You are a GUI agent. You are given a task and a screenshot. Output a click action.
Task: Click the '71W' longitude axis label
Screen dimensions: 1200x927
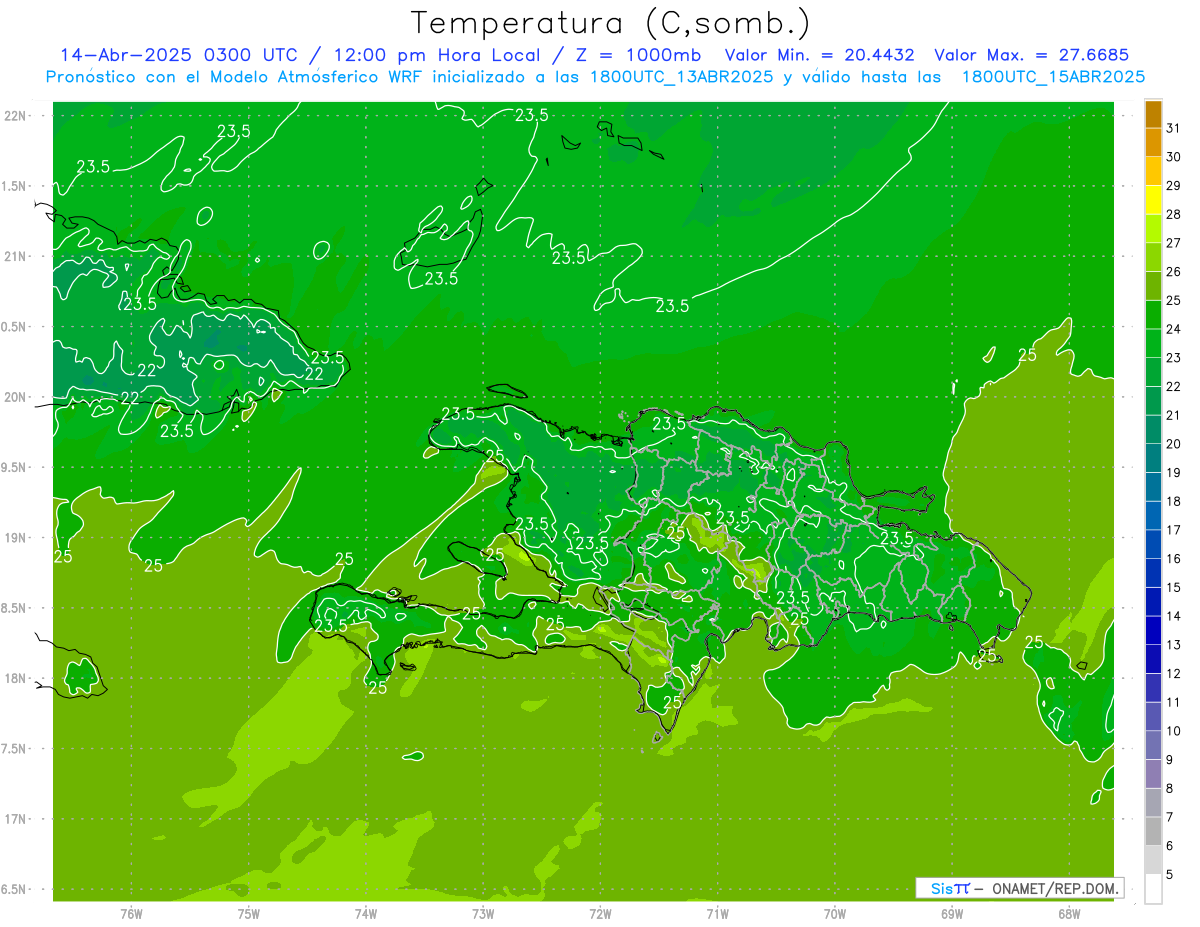(x=717, y=913)
